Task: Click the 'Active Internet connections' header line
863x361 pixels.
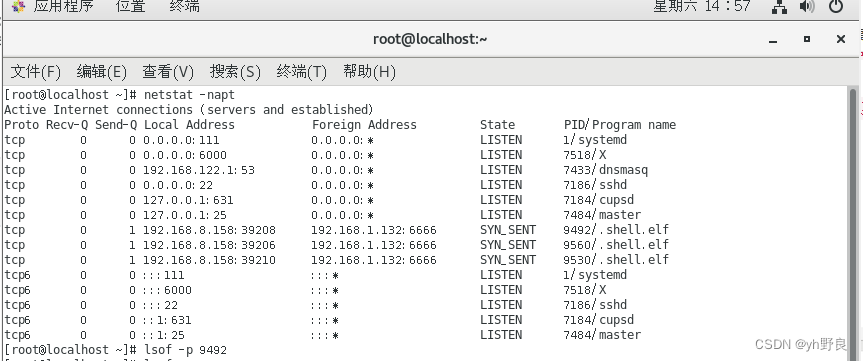Action: (189, 110)
